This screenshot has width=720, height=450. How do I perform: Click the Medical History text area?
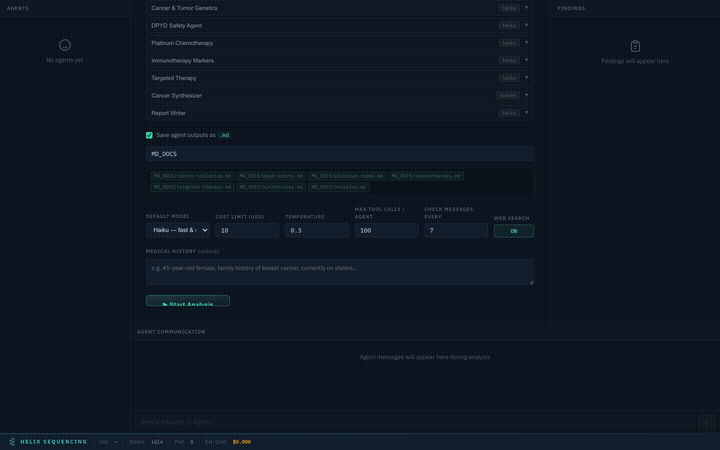[340, 272]
